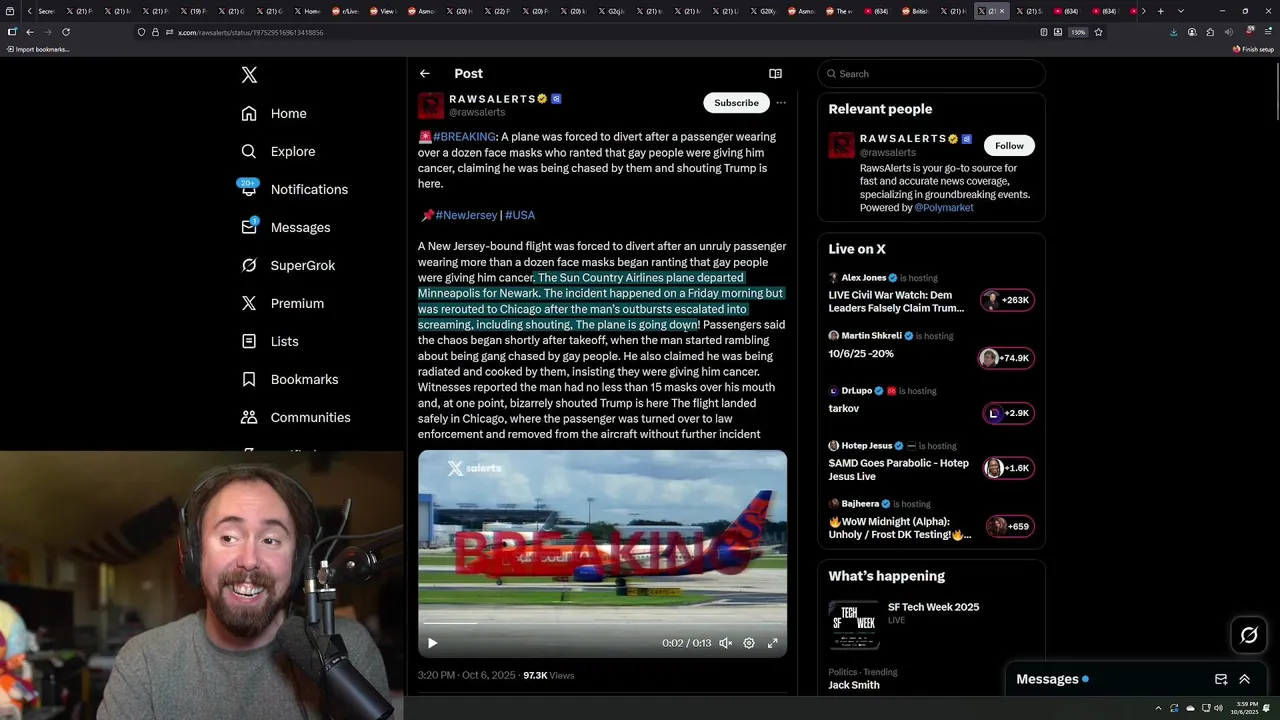Open Hotep Jesus $AMD Goes Parabolic live
Screen dimensions: 1280x720
click(931, 462)
